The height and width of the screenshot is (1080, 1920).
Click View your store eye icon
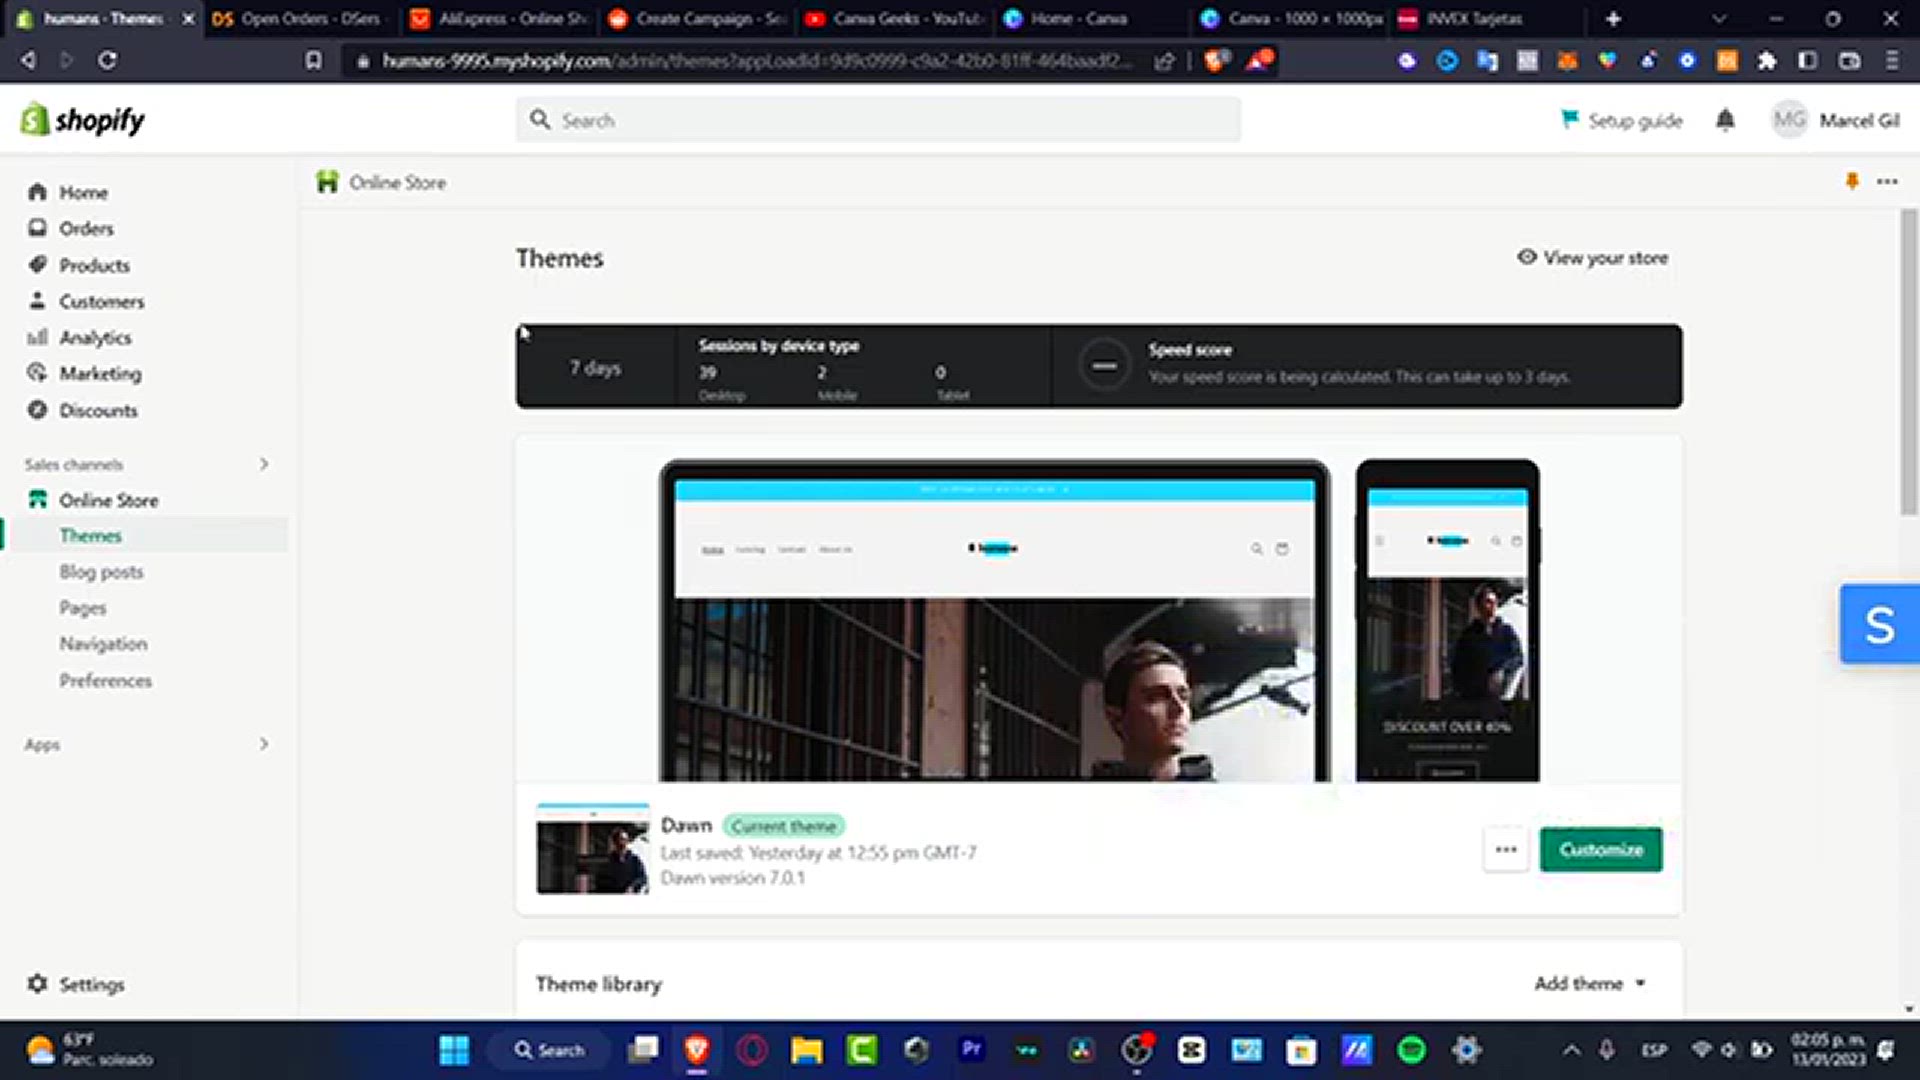pos(1527,257)
